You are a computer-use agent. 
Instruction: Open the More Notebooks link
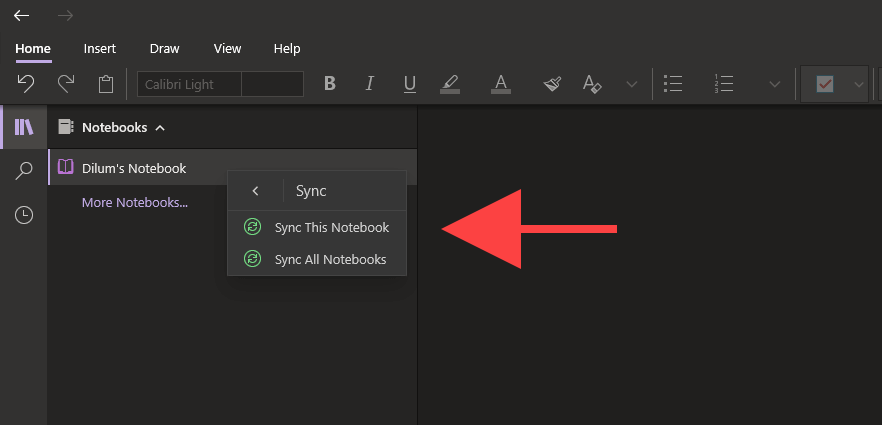pos(135,202)
